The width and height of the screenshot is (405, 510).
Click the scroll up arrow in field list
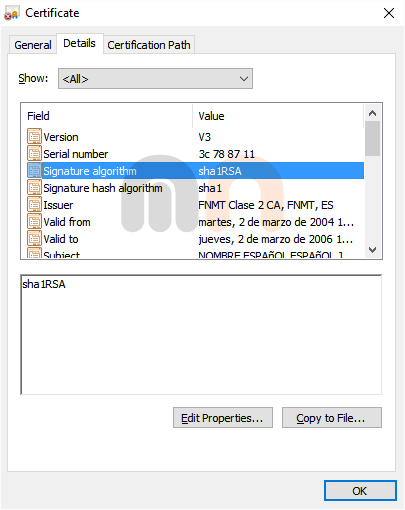[x=372, y=113]
